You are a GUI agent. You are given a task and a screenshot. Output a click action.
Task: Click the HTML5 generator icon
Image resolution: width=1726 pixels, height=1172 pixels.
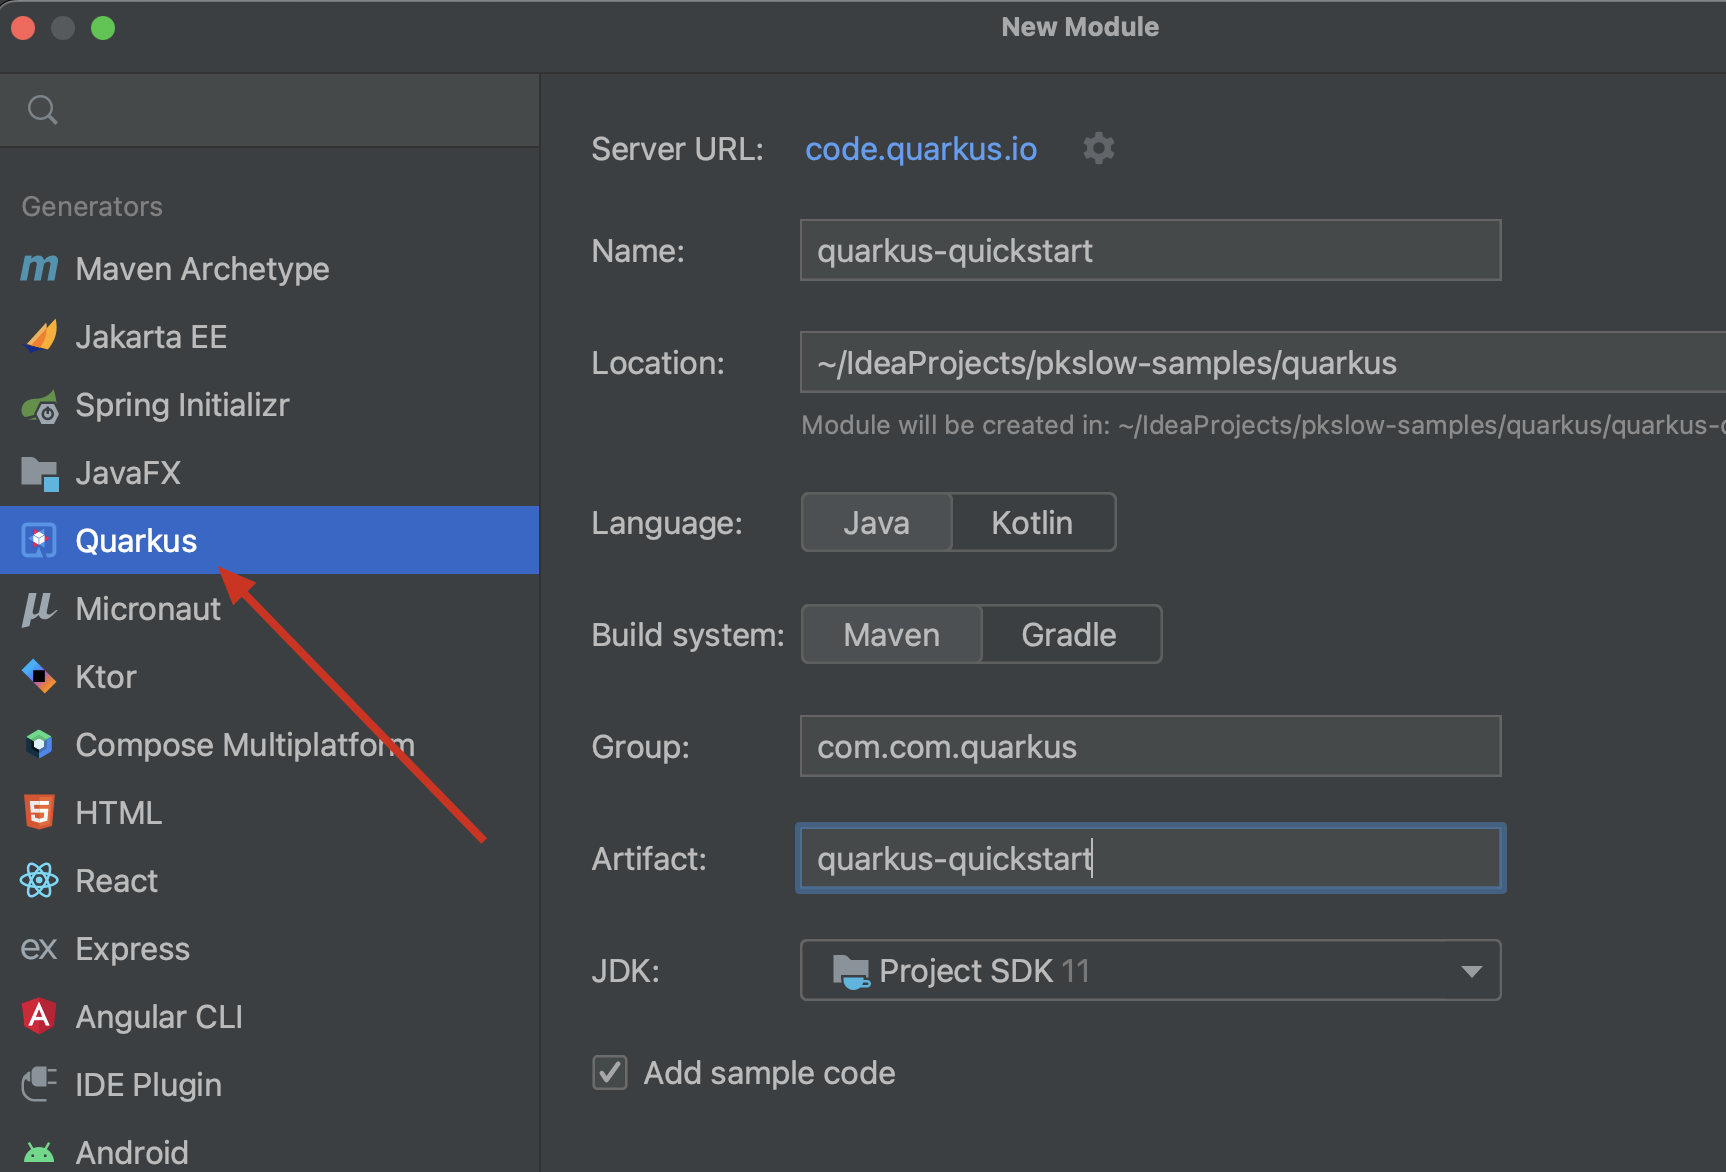[x=39, y=813]
